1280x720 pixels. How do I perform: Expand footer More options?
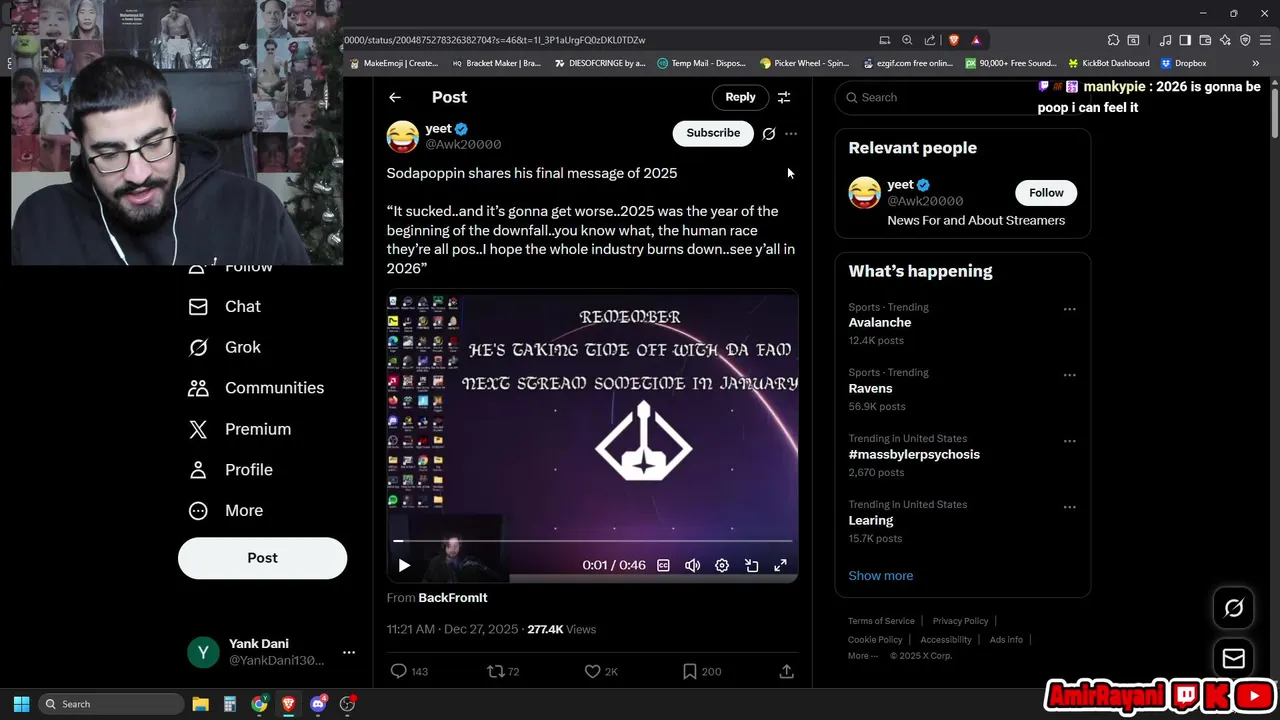coord(863,656)
